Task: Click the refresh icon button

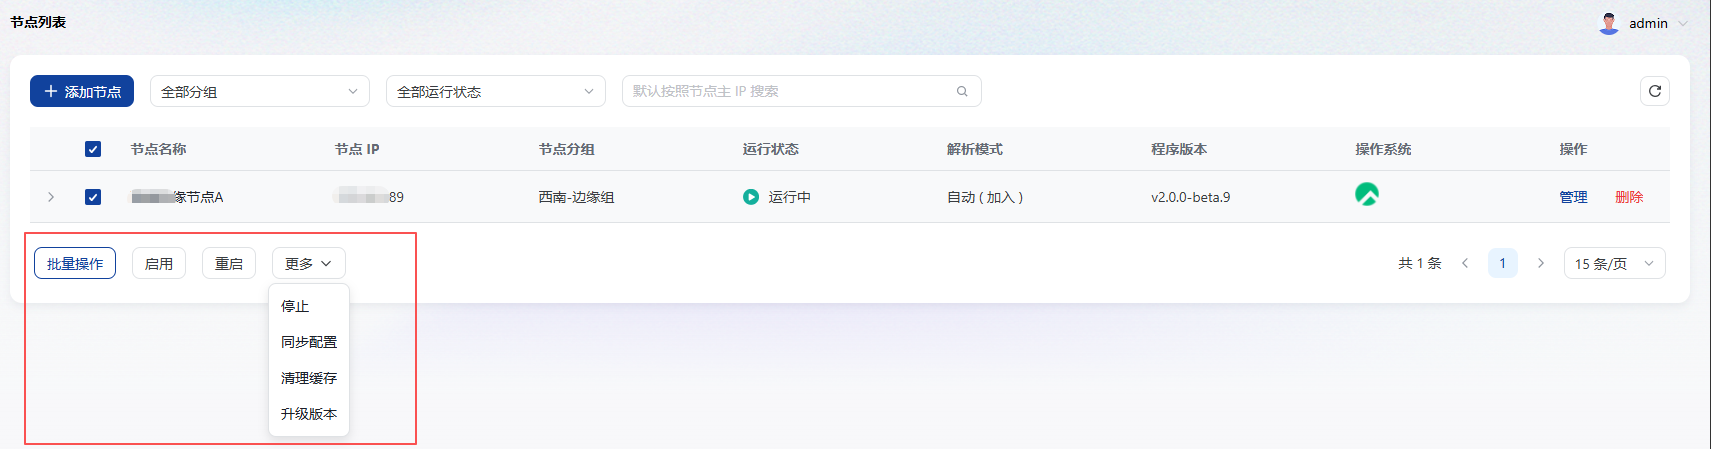Action: point(1654,91)
